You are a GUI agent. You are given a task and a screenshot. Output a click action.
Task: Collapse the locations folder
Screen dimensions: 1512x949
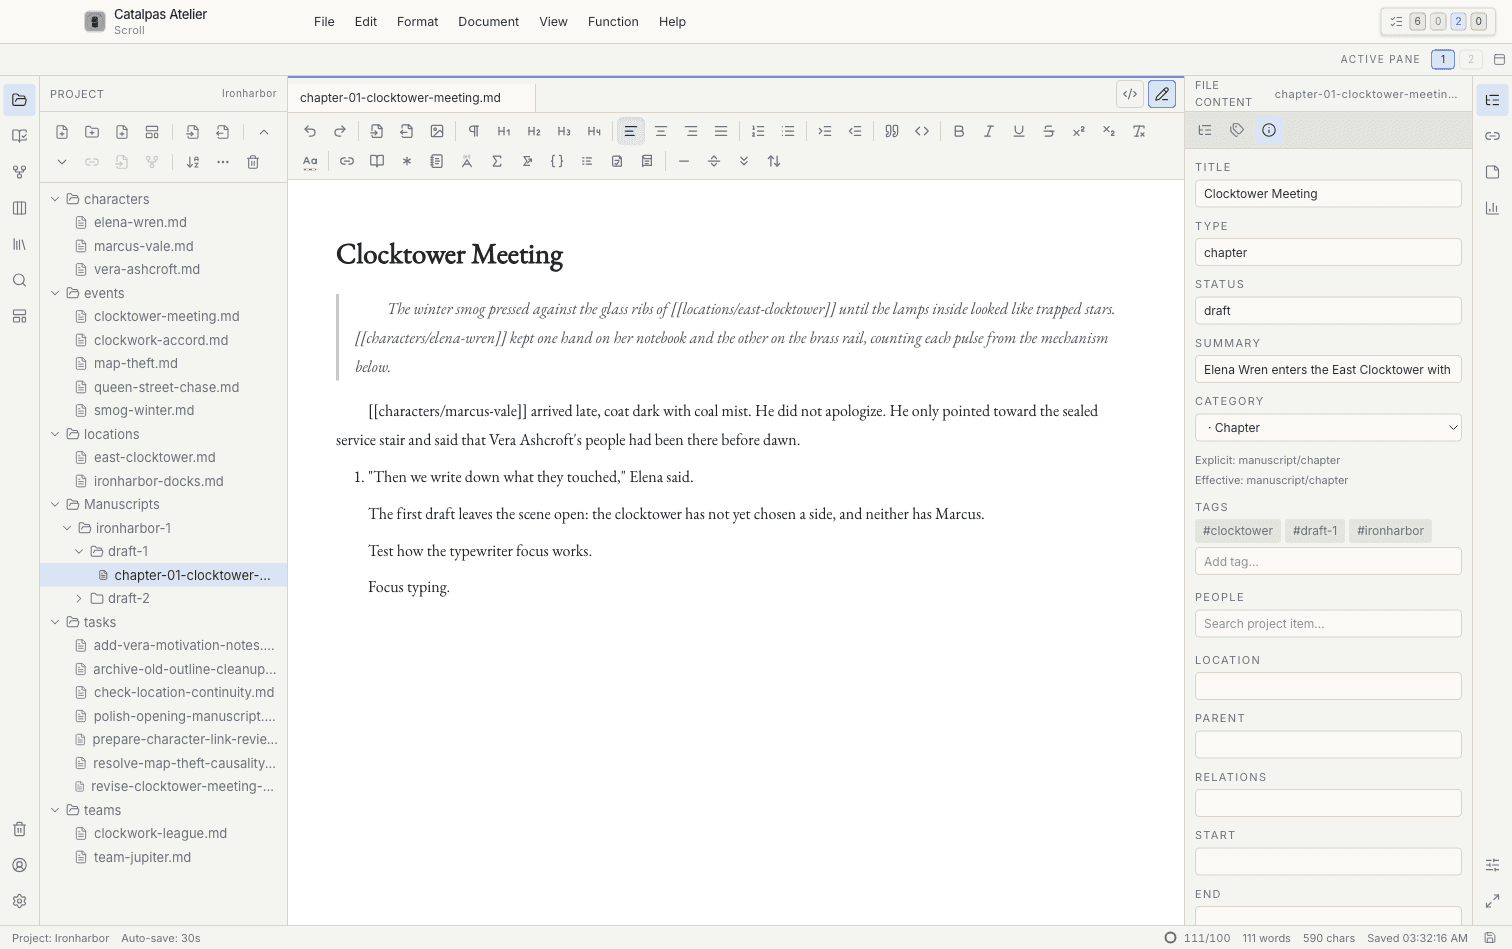tap(56, 434)
